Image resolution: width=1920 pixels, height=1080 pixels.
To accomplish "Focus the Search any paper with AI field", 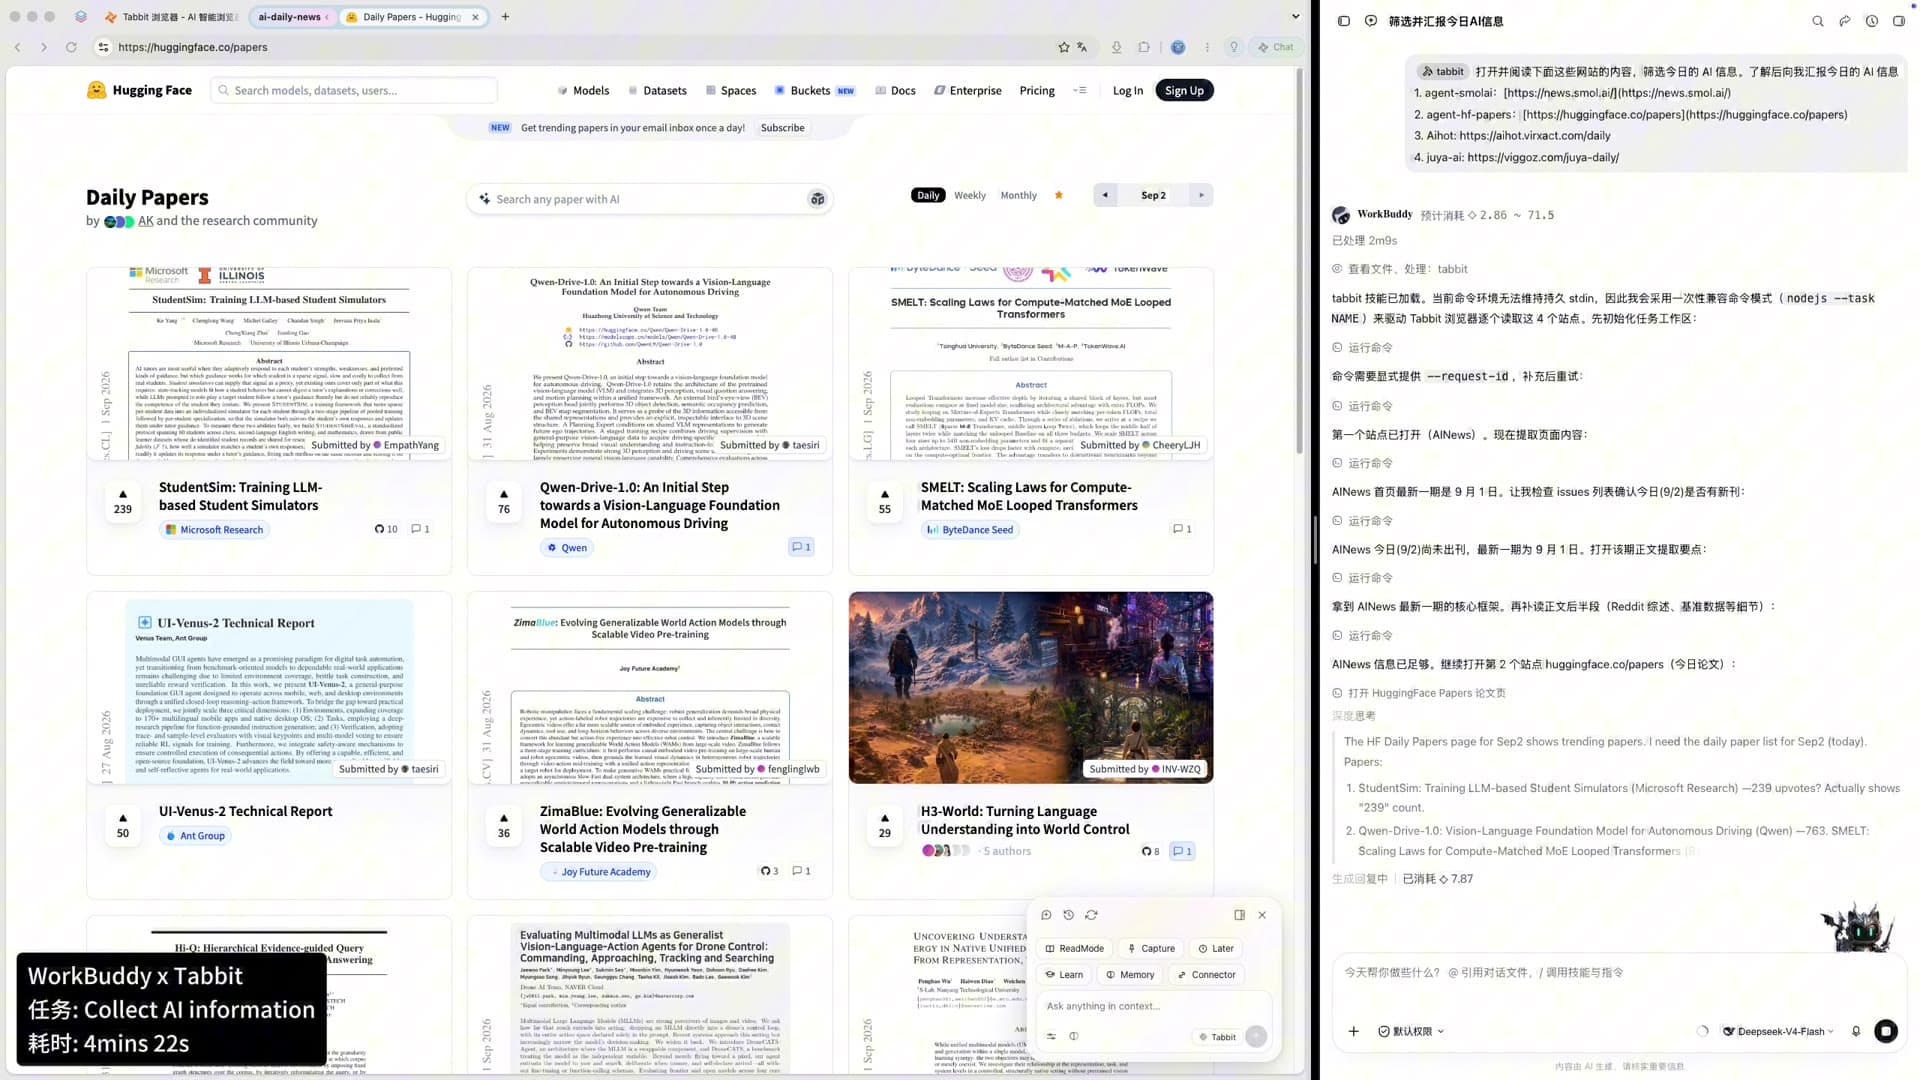I will (x=649, y=199).
